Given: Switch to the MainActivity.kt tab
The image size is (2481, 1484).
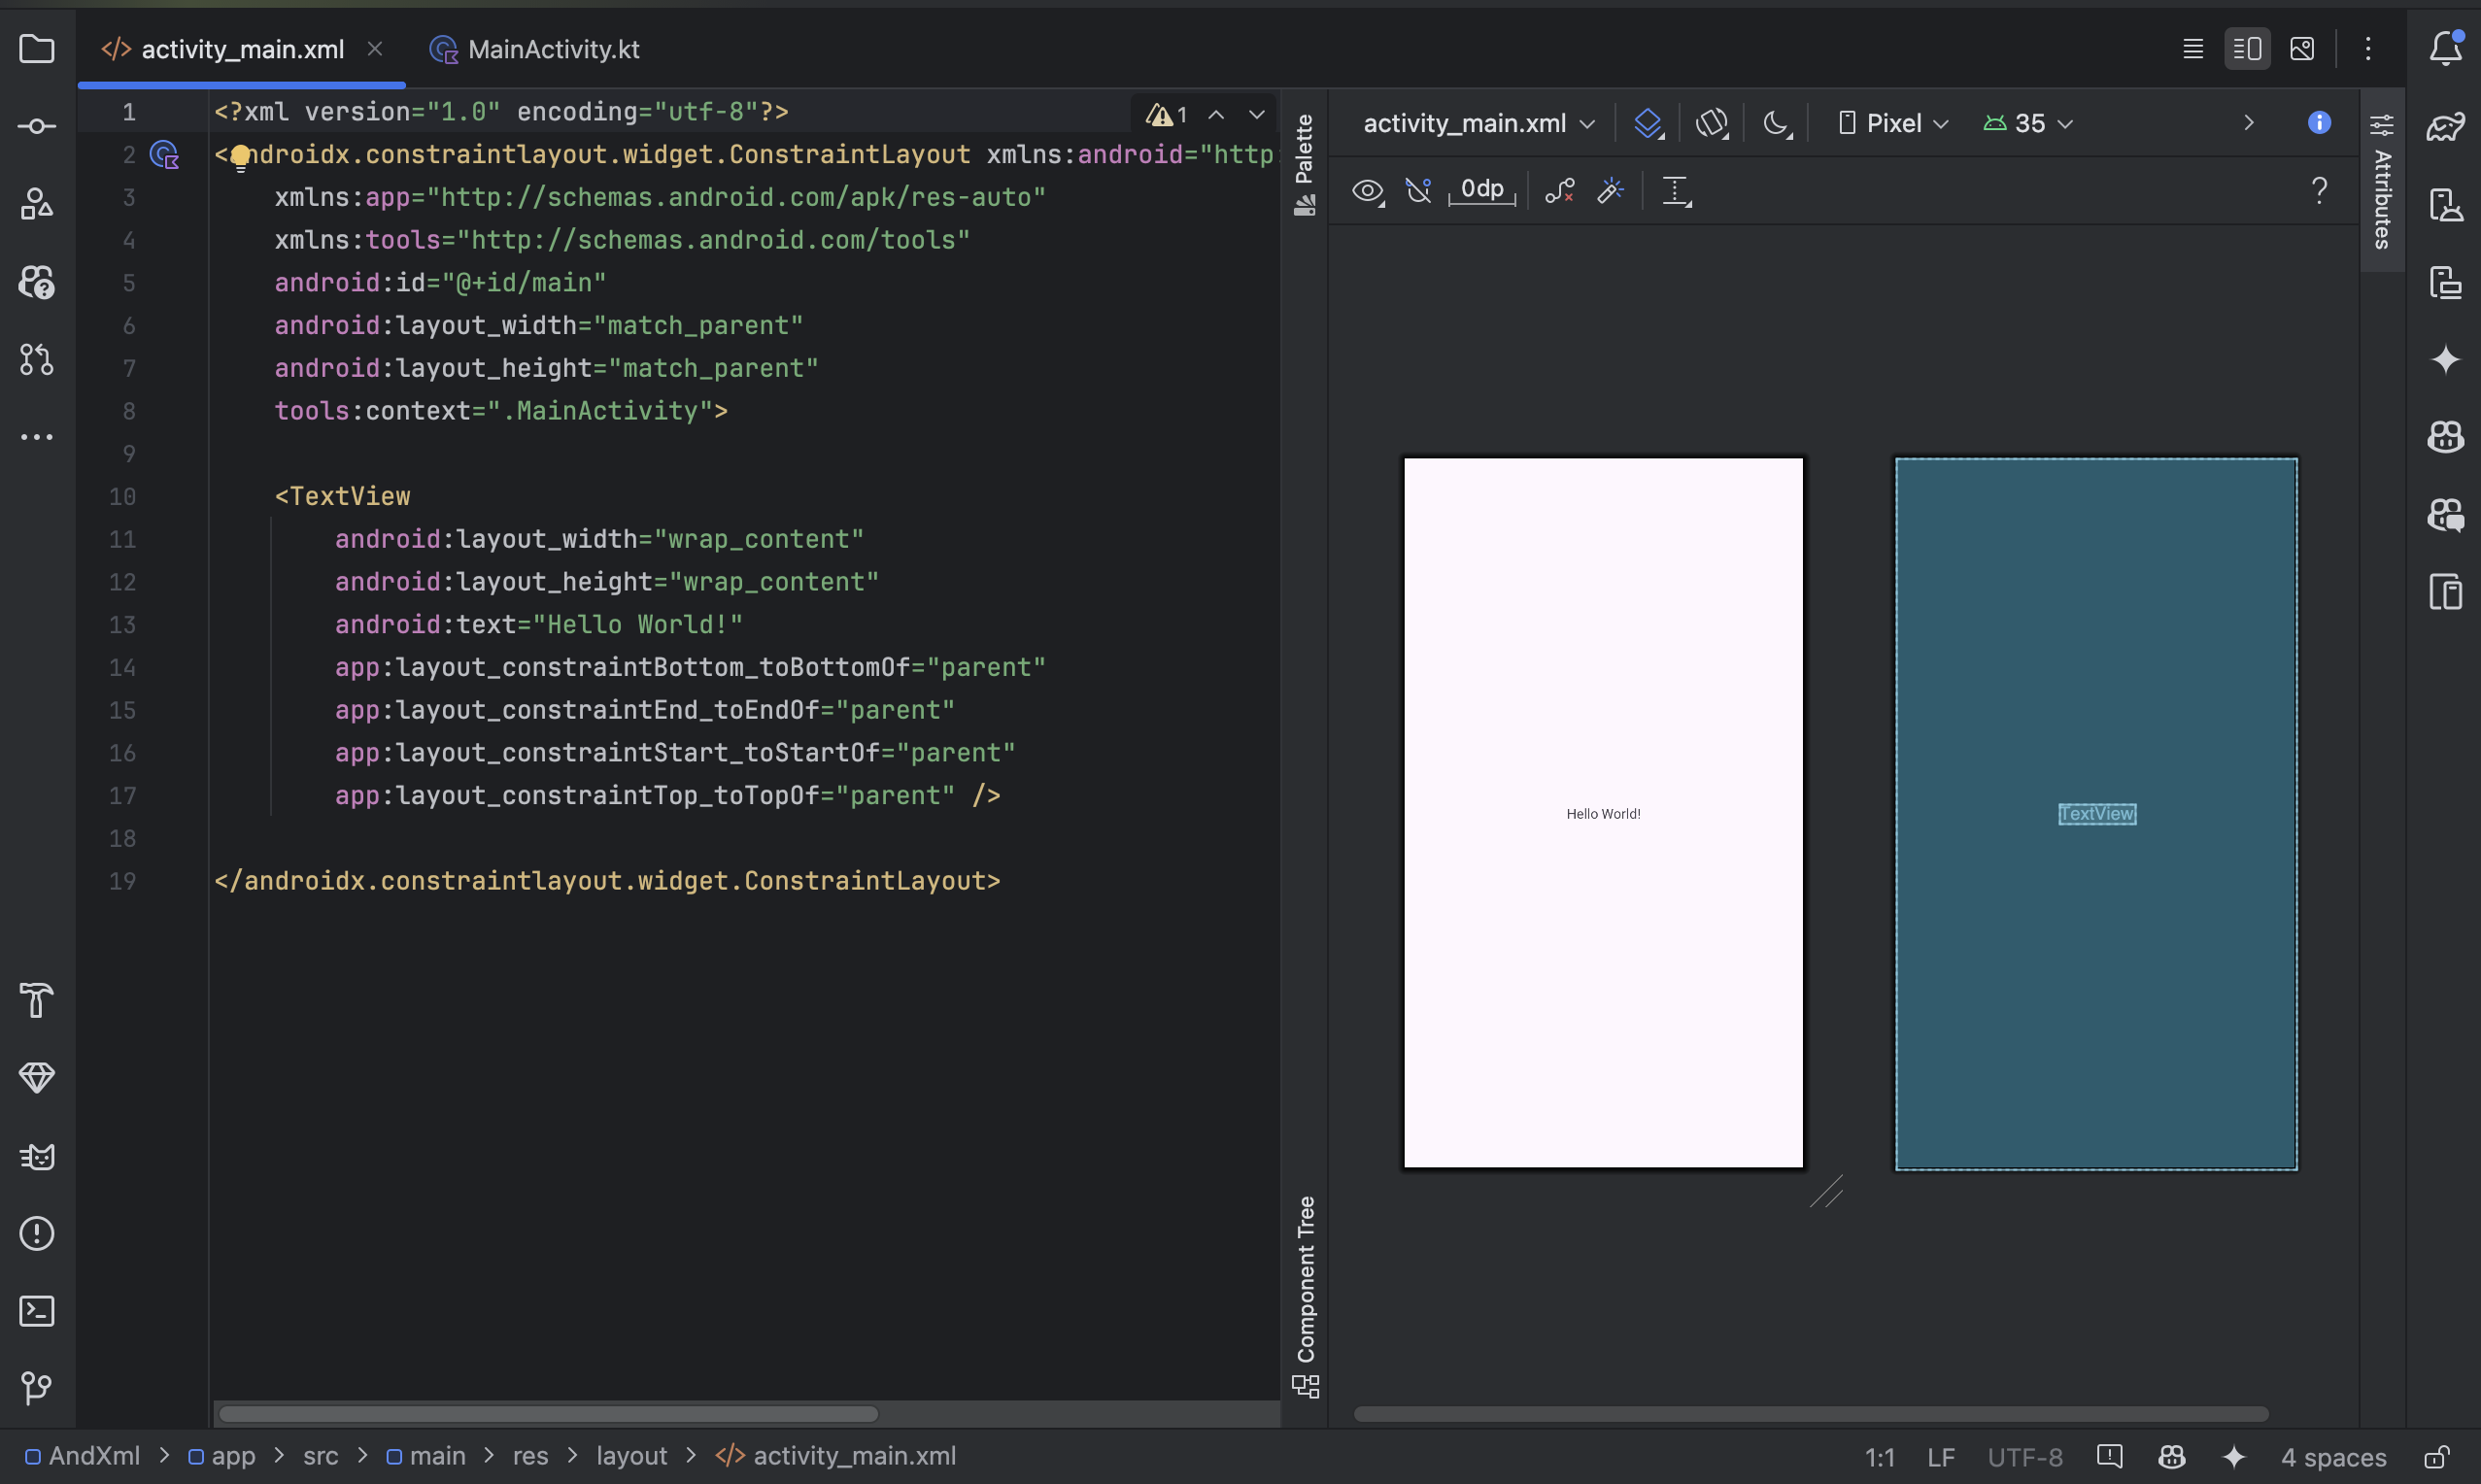Looking at the screenshot, I should [x=553, y=48].
